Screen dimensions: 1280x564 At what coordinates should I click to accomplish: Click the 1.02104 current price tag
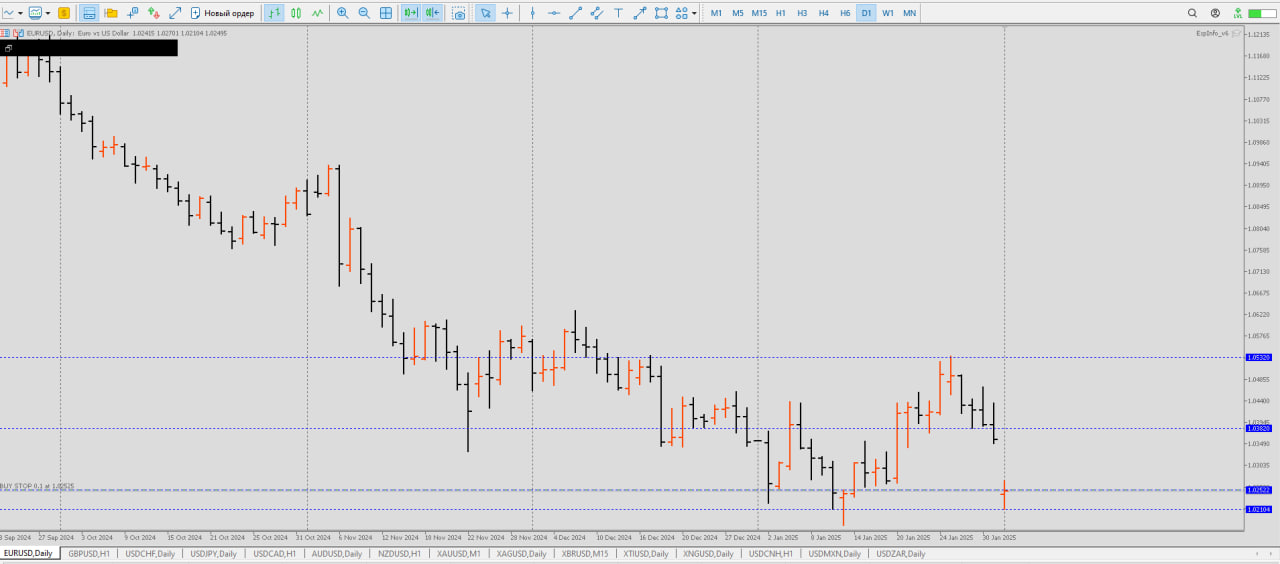coord(1258,509)
